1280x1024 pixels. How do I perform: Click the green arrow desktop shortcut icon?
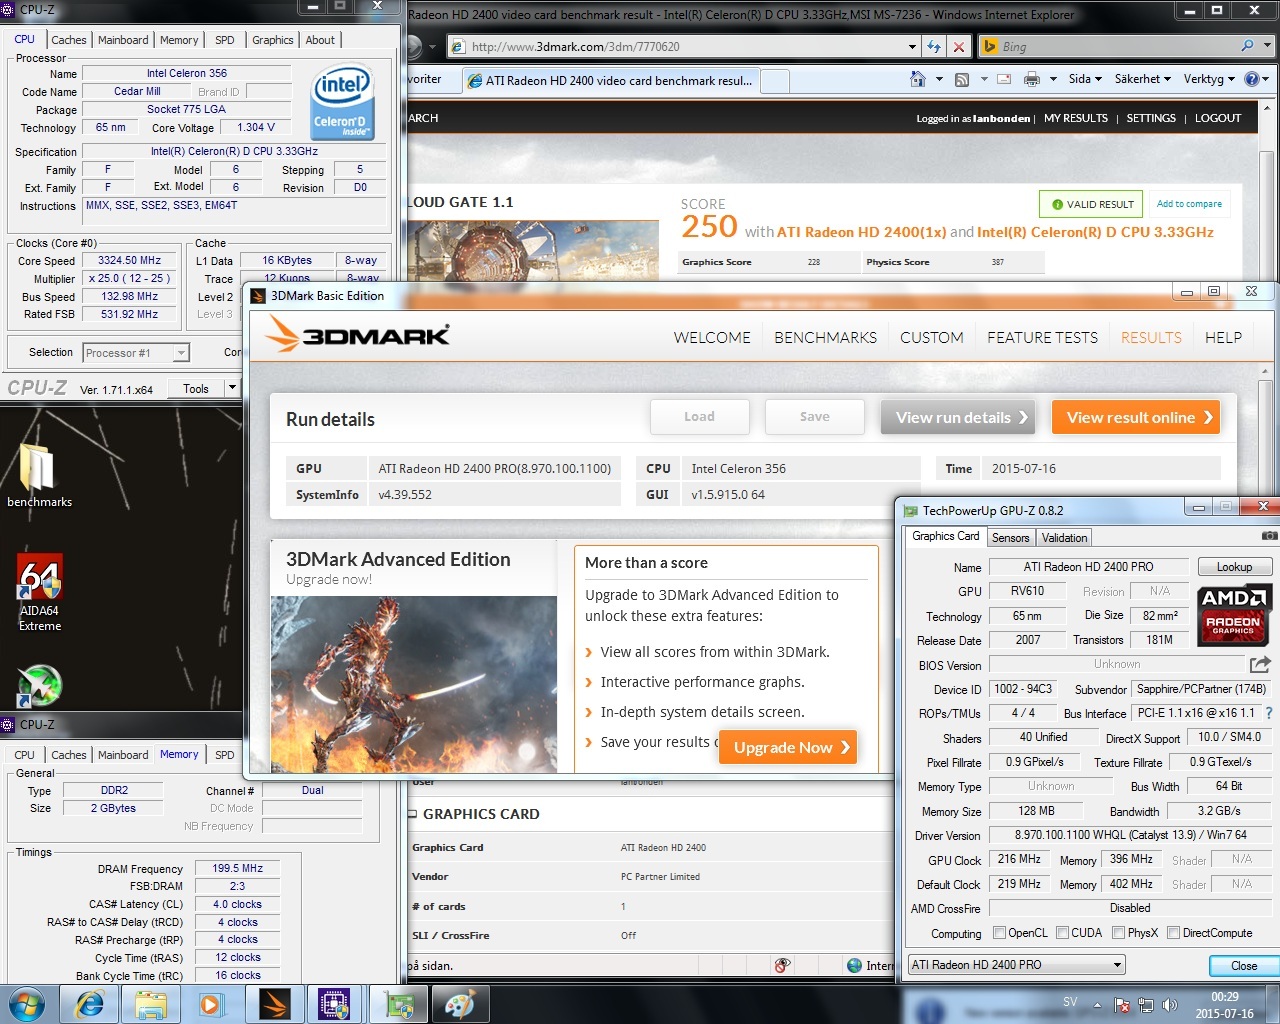pyautogui.click(x=40, y=685)
